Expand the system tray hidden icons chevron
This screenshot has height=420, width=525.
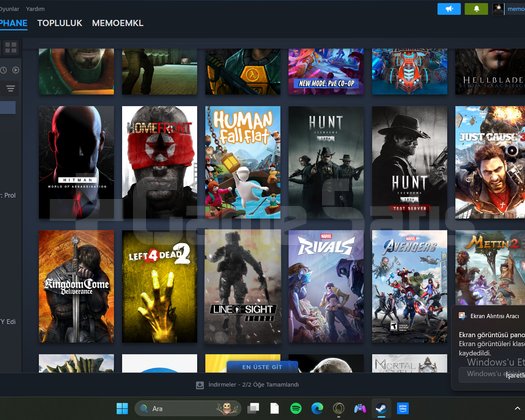tap(517, 408)
